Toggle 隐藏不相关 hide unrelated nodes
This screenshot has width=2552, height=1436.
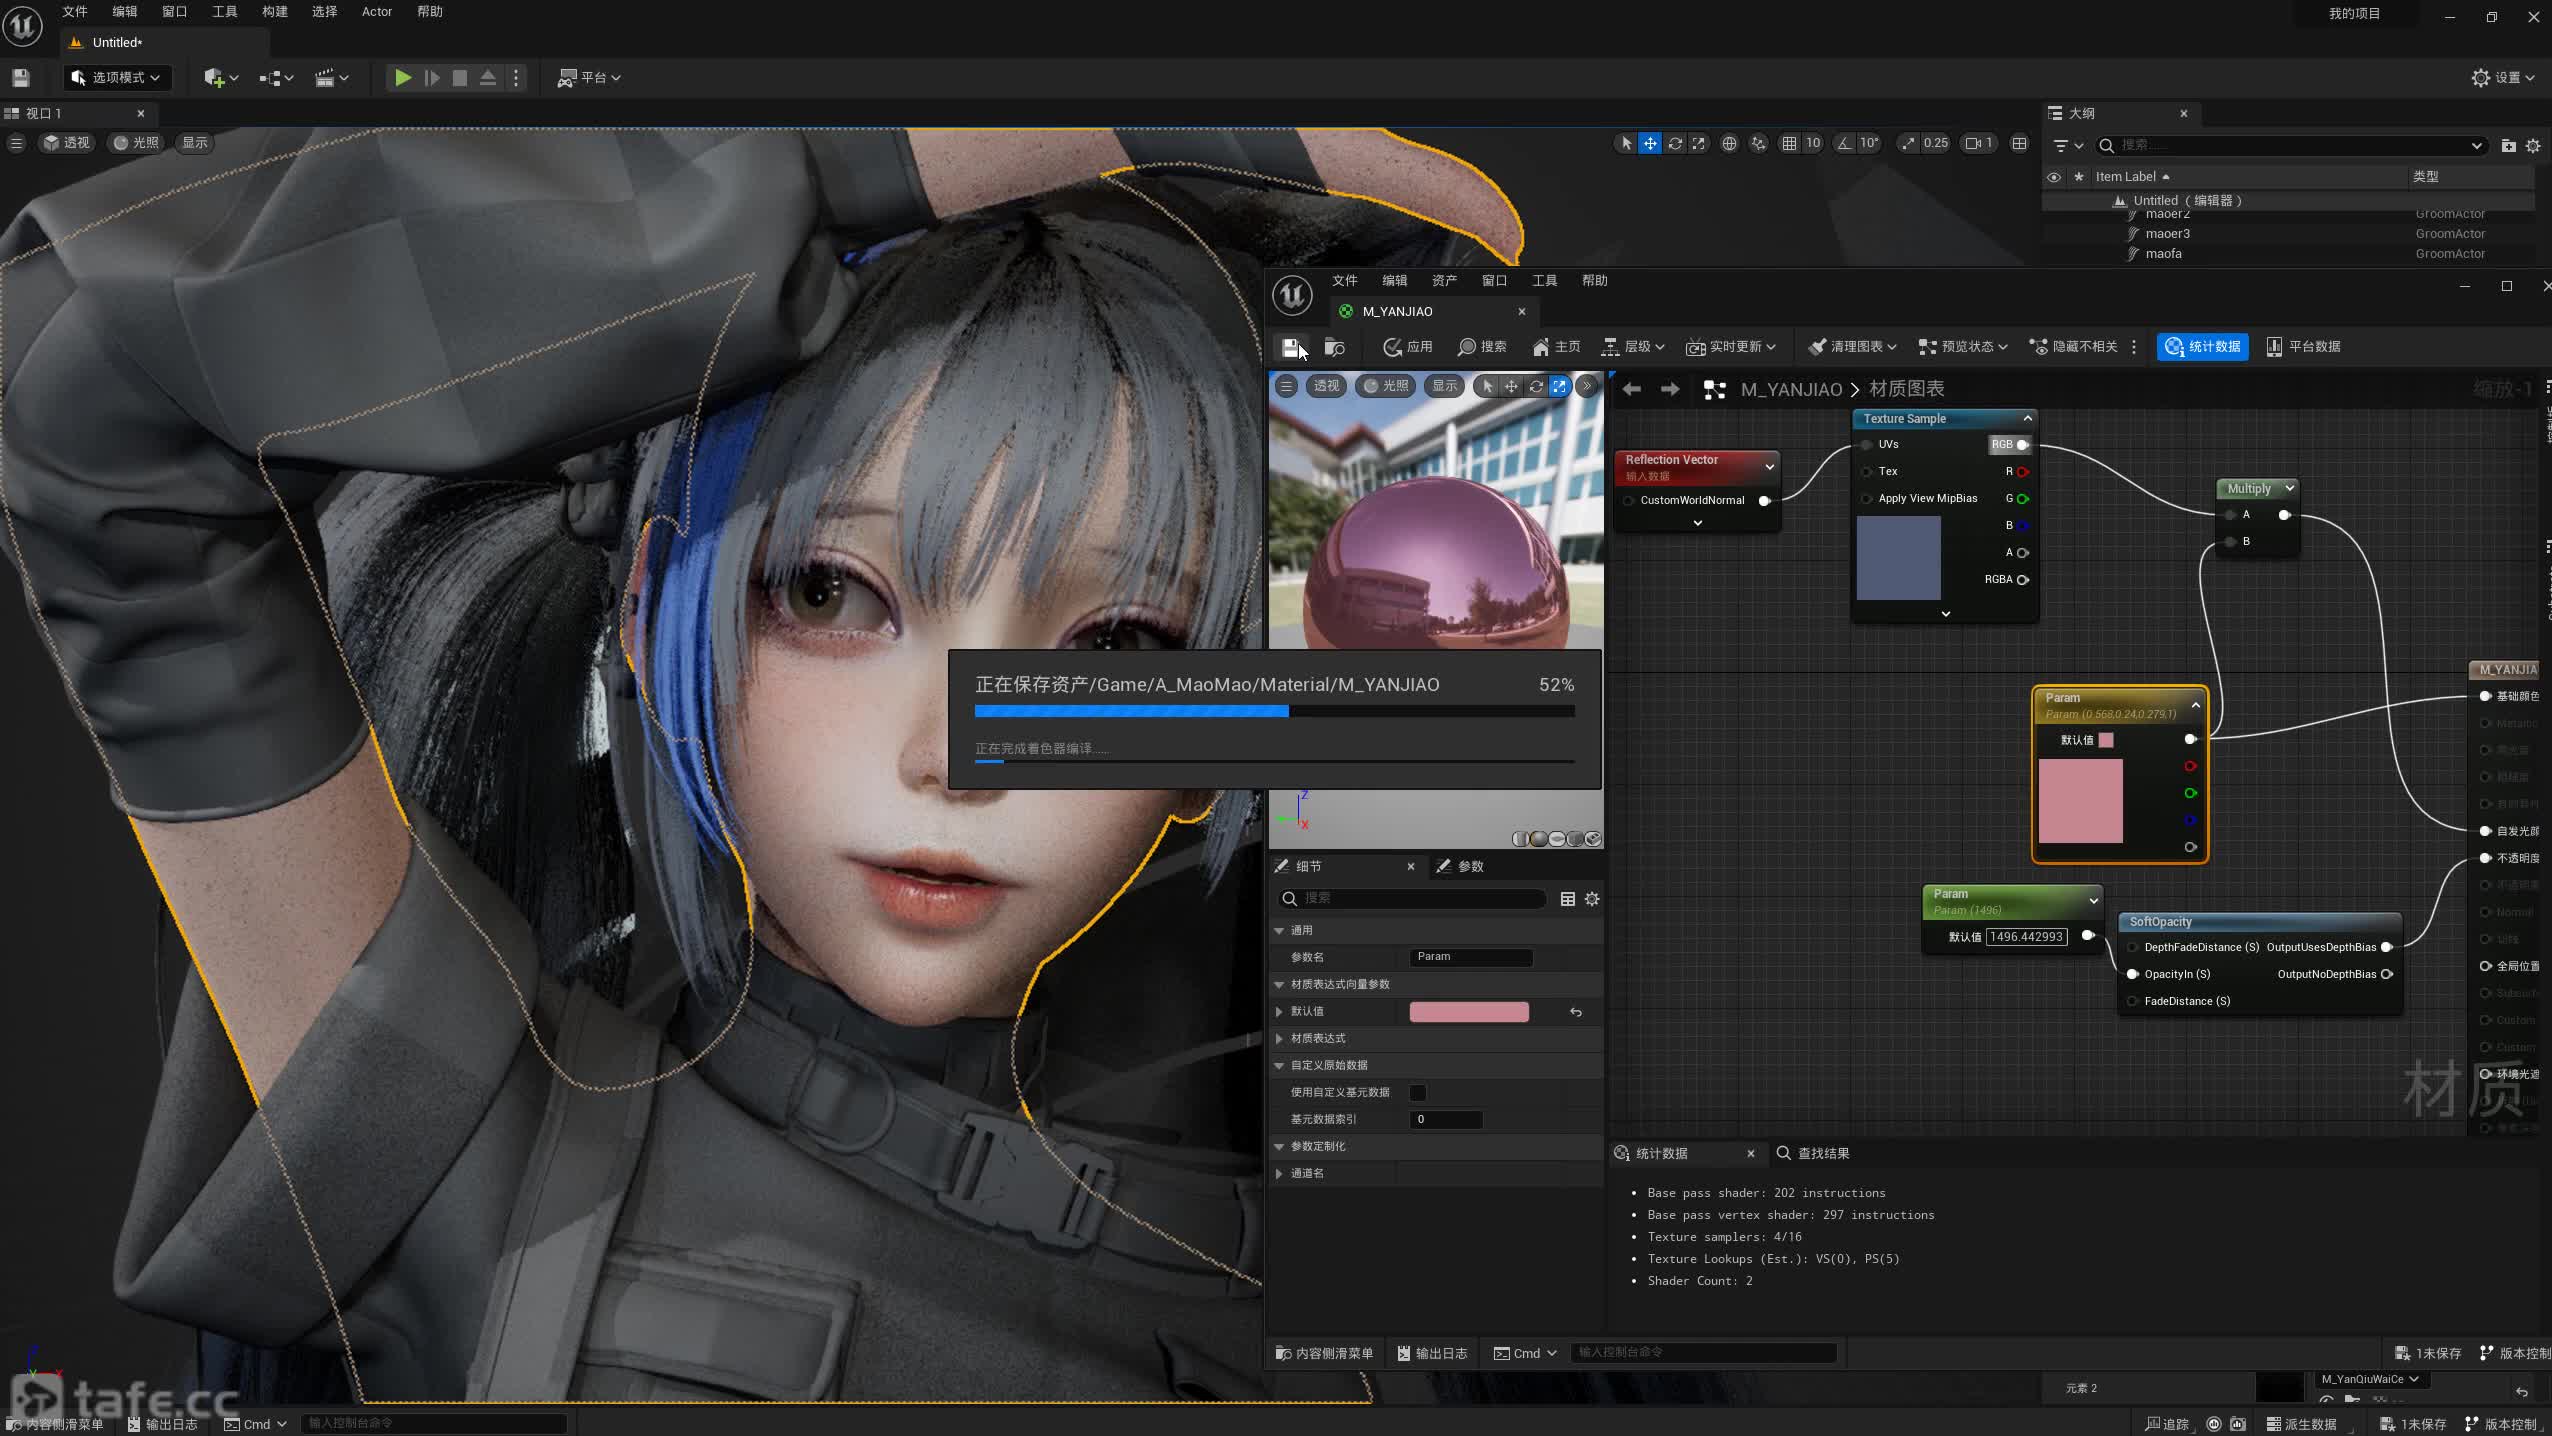click(2073, 347)
